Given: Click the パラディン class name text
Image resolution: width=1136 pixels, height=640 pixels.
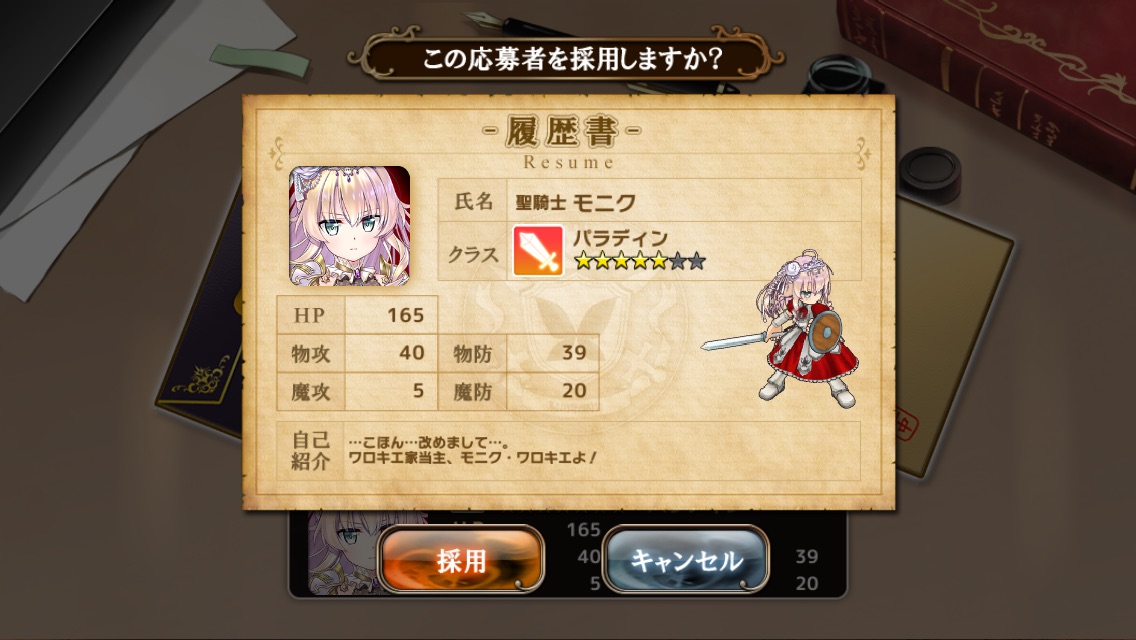Looking at the screenshot, I should [x=620, y=238].
